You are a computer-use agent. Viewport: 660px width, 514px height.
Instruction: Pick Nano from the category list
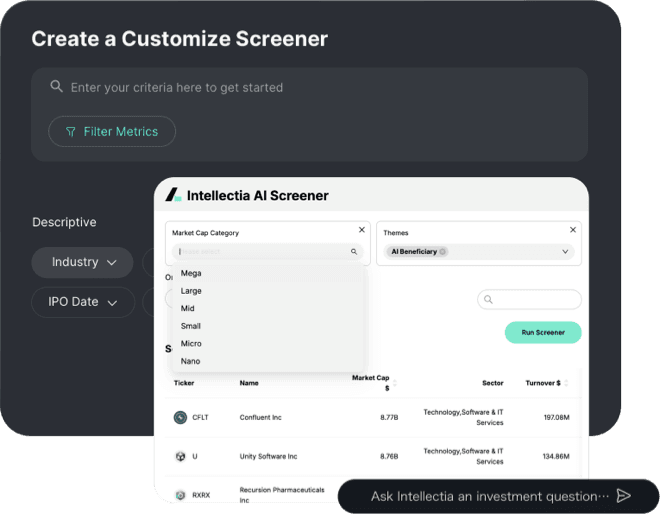tap(191, 361)
